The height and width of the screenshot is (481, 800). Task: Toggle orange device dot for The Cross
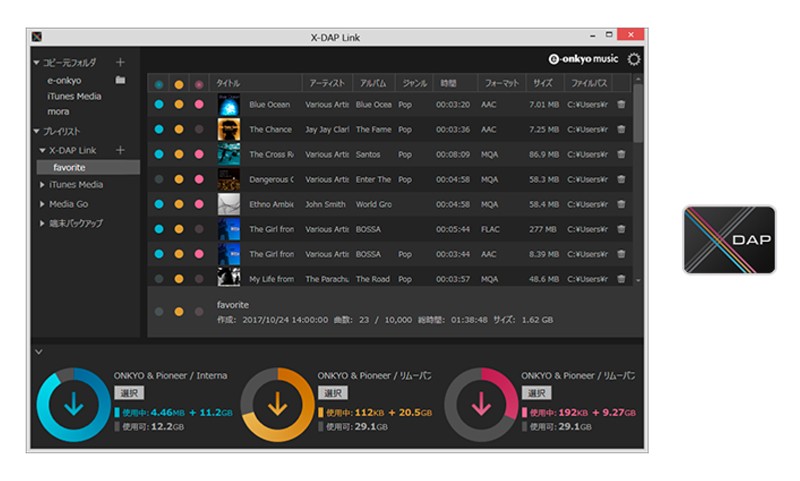click(179, 154)
